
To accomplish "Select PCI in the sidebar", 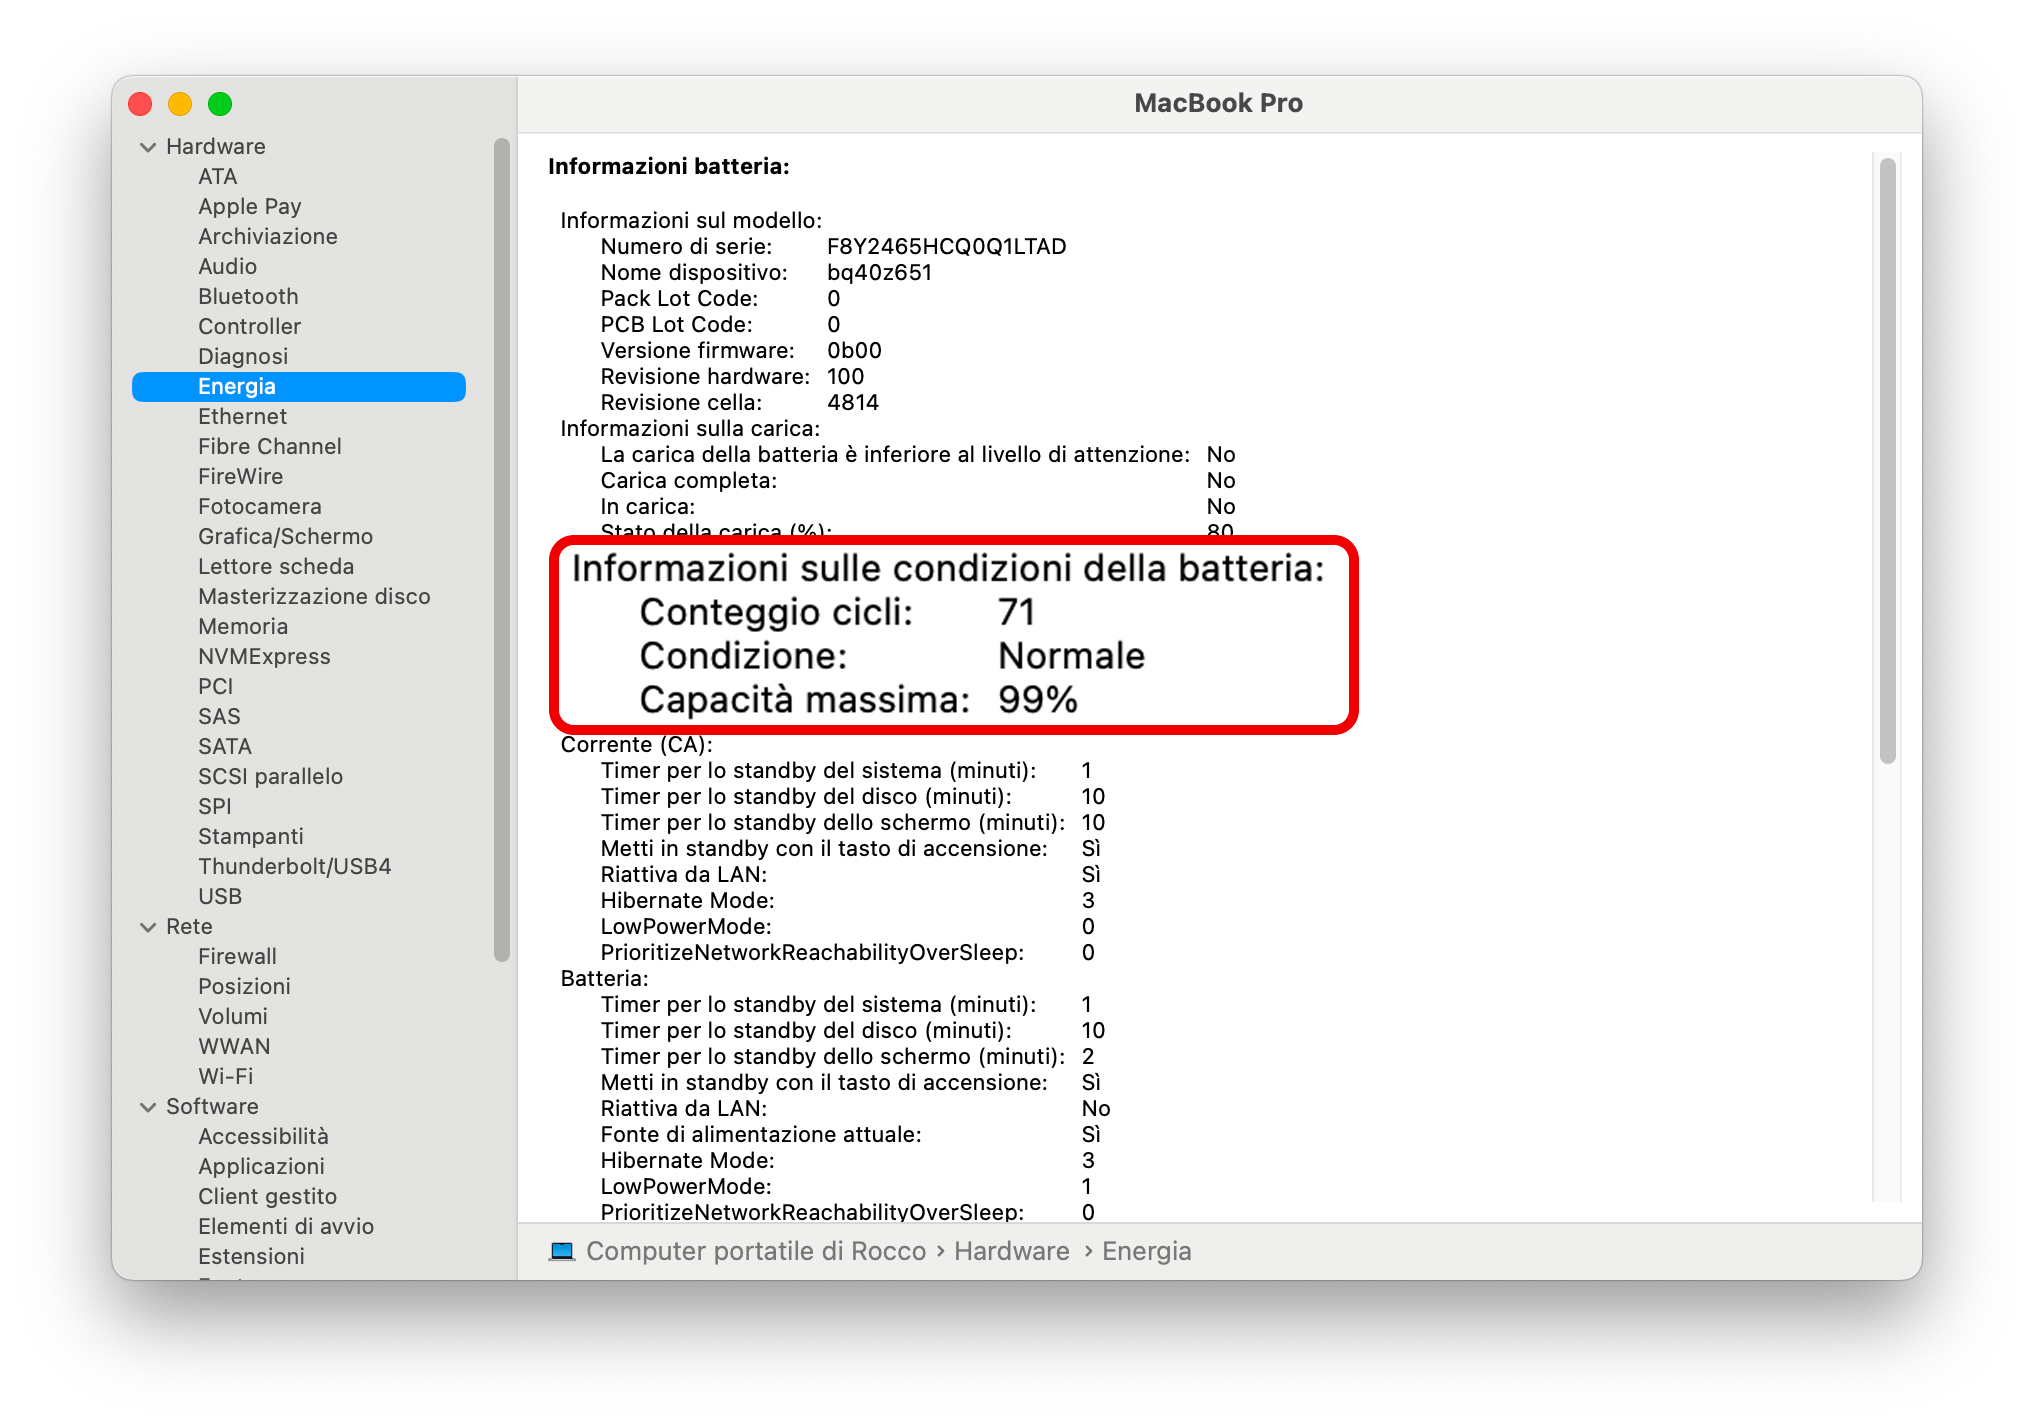I will (216, 687).
